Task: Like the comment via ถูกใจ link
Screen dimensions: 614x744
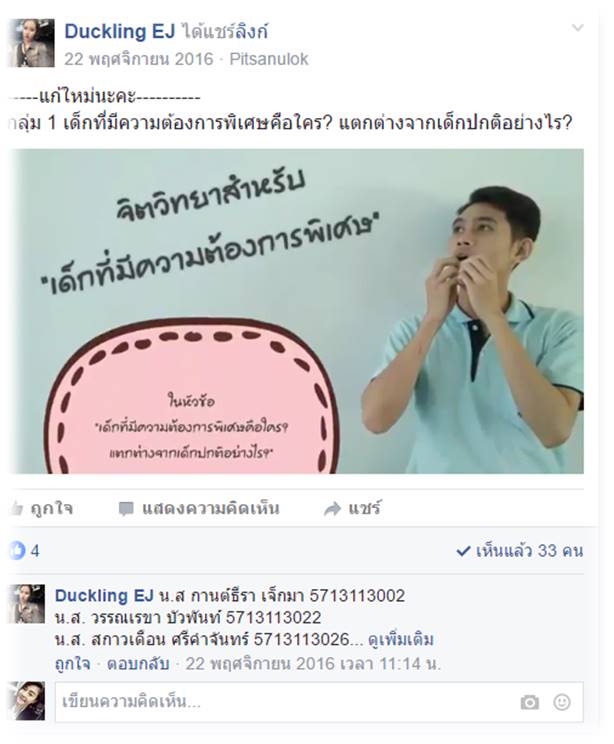Action: click(x=72, y=663)
